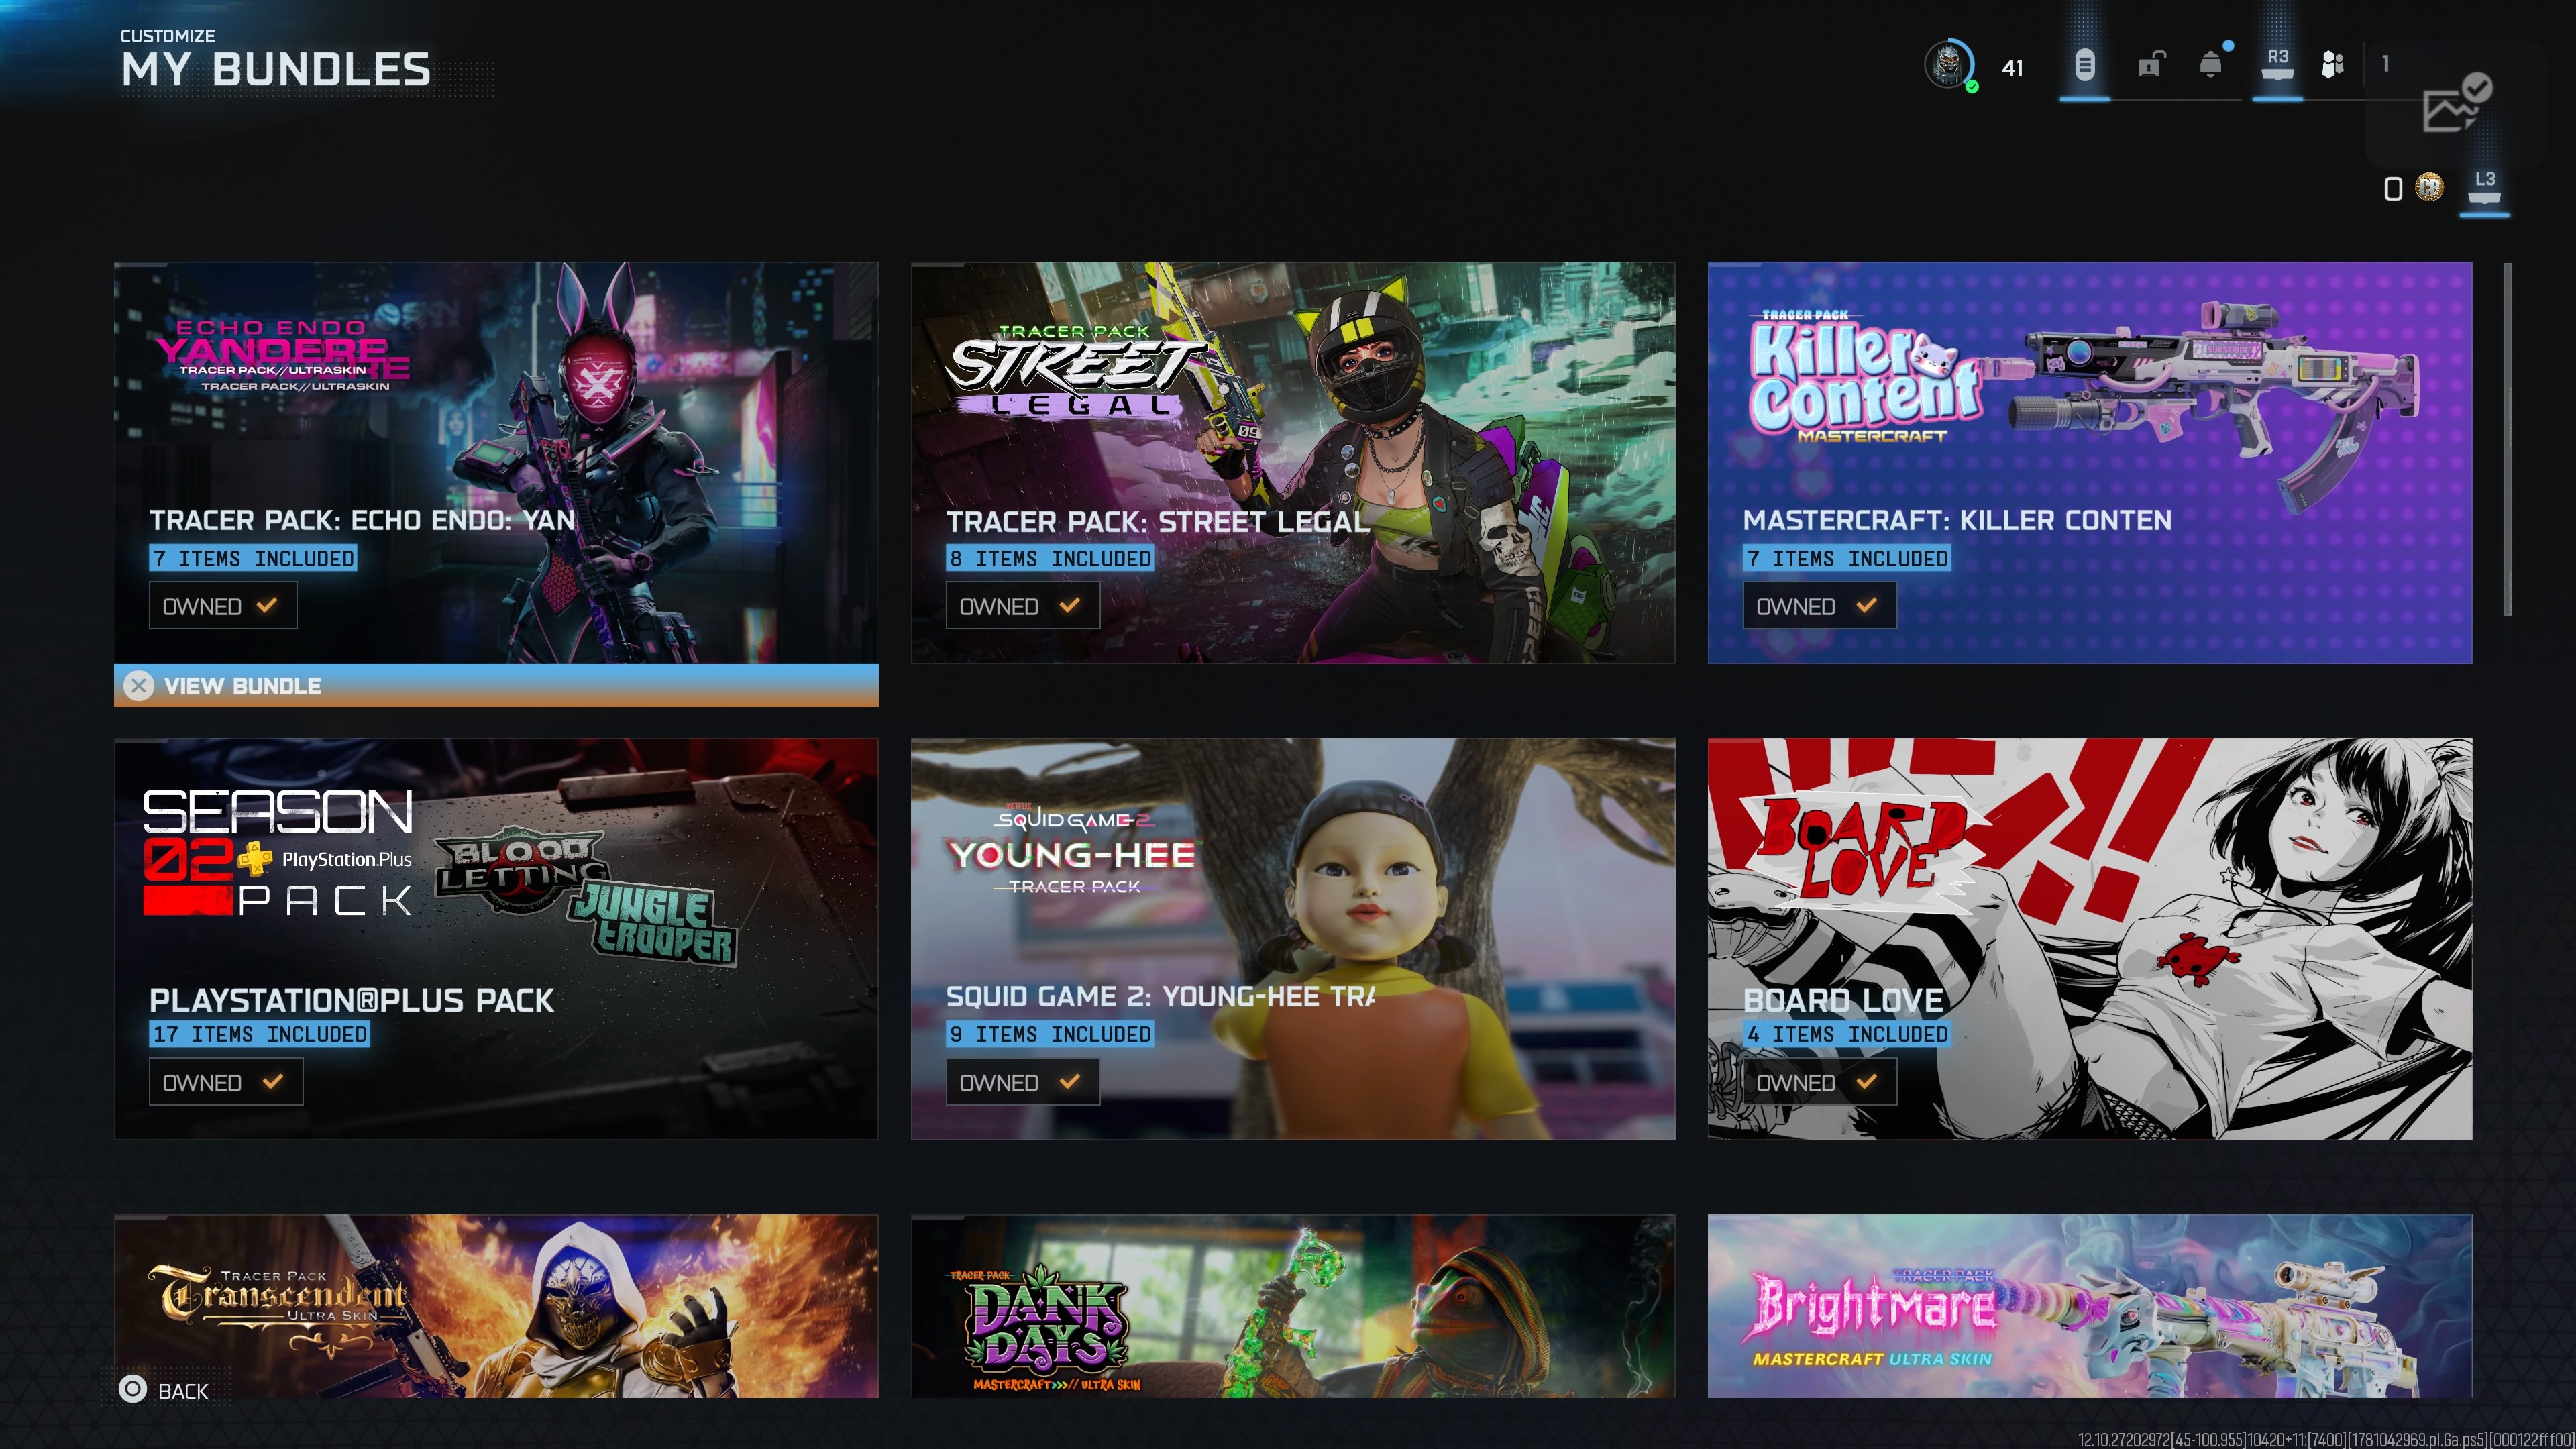The width and height of the screenshot is (2576, 1449).
Task: Click the circle icon beside Back
Action: (x=132, y=1389)
